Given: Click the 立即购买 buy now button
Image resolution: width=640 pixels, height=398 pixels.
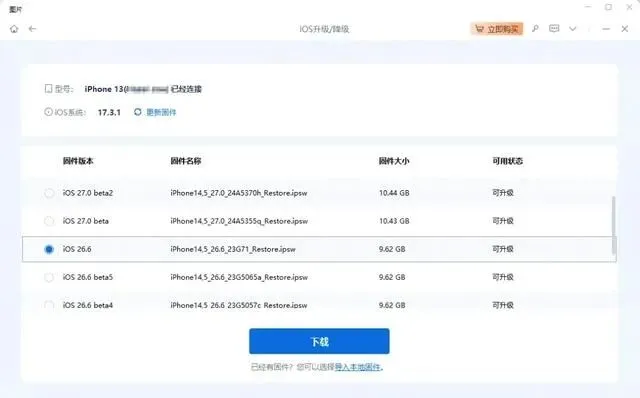Looking at the screenshot, I should click(x=497, y=29).
